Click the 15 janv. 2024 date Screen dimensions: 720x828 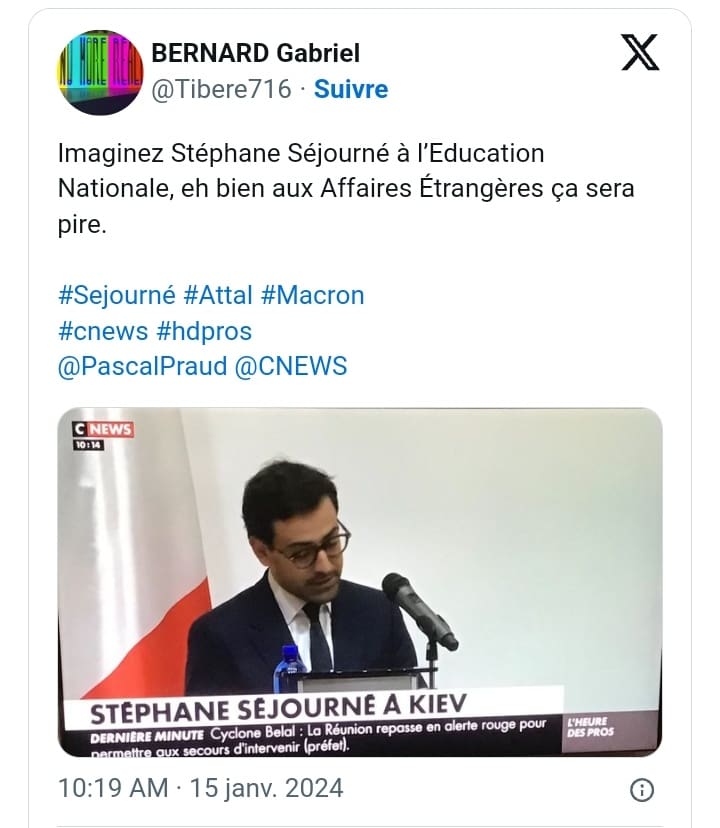coord(266,788)
